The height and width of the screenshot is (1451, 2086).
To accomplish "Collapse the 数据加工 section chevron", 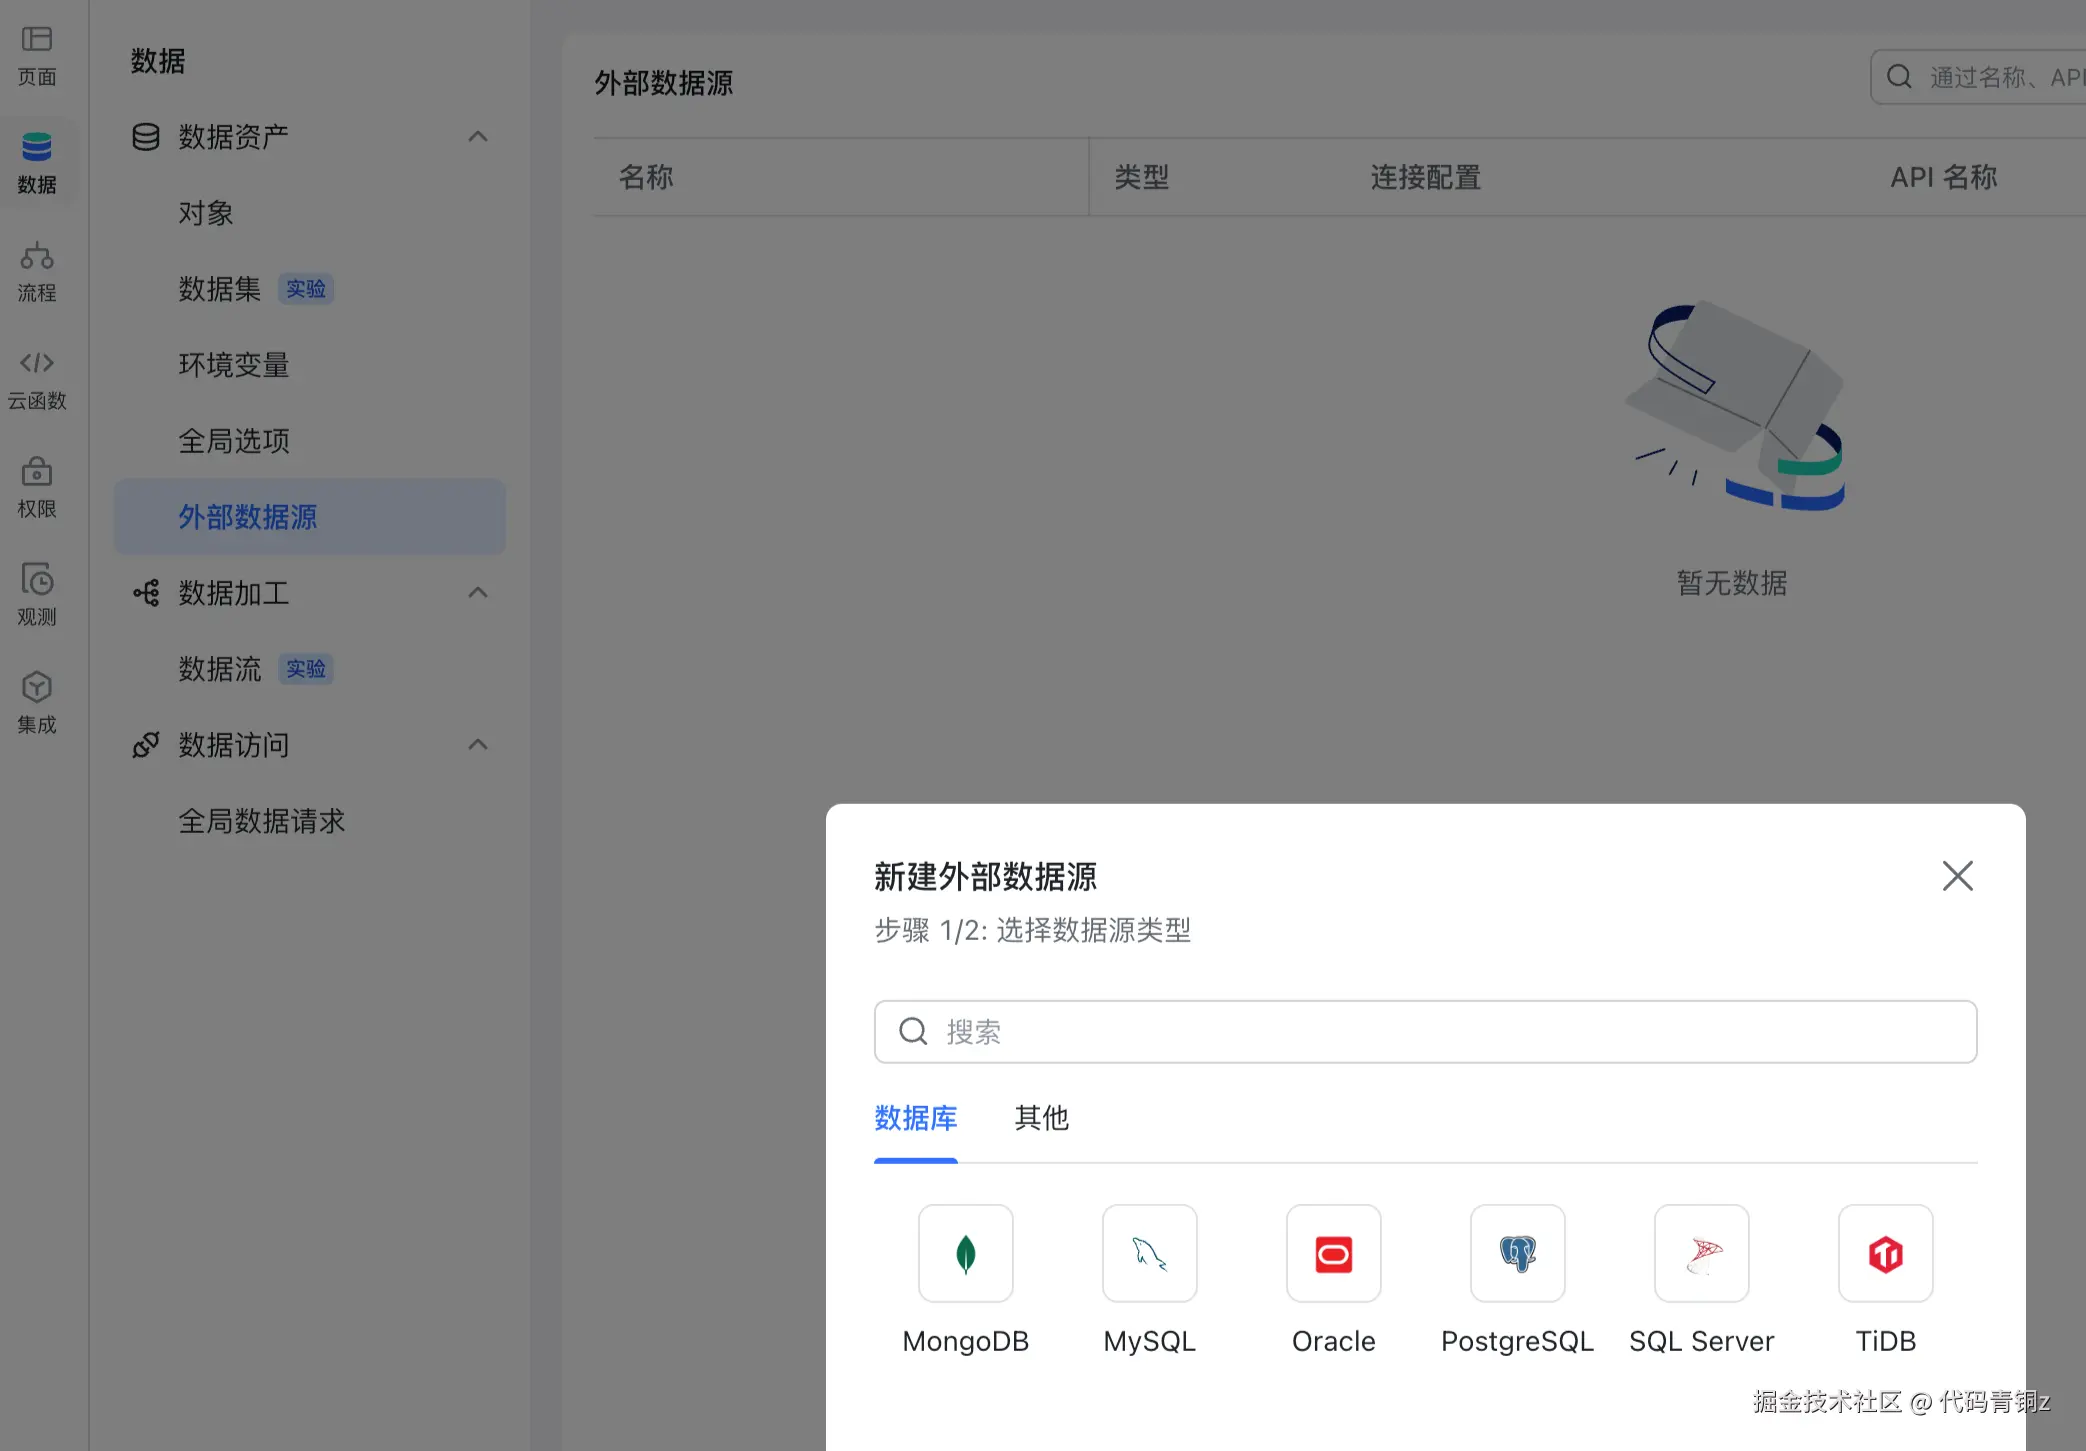I will tap(478, 592).
